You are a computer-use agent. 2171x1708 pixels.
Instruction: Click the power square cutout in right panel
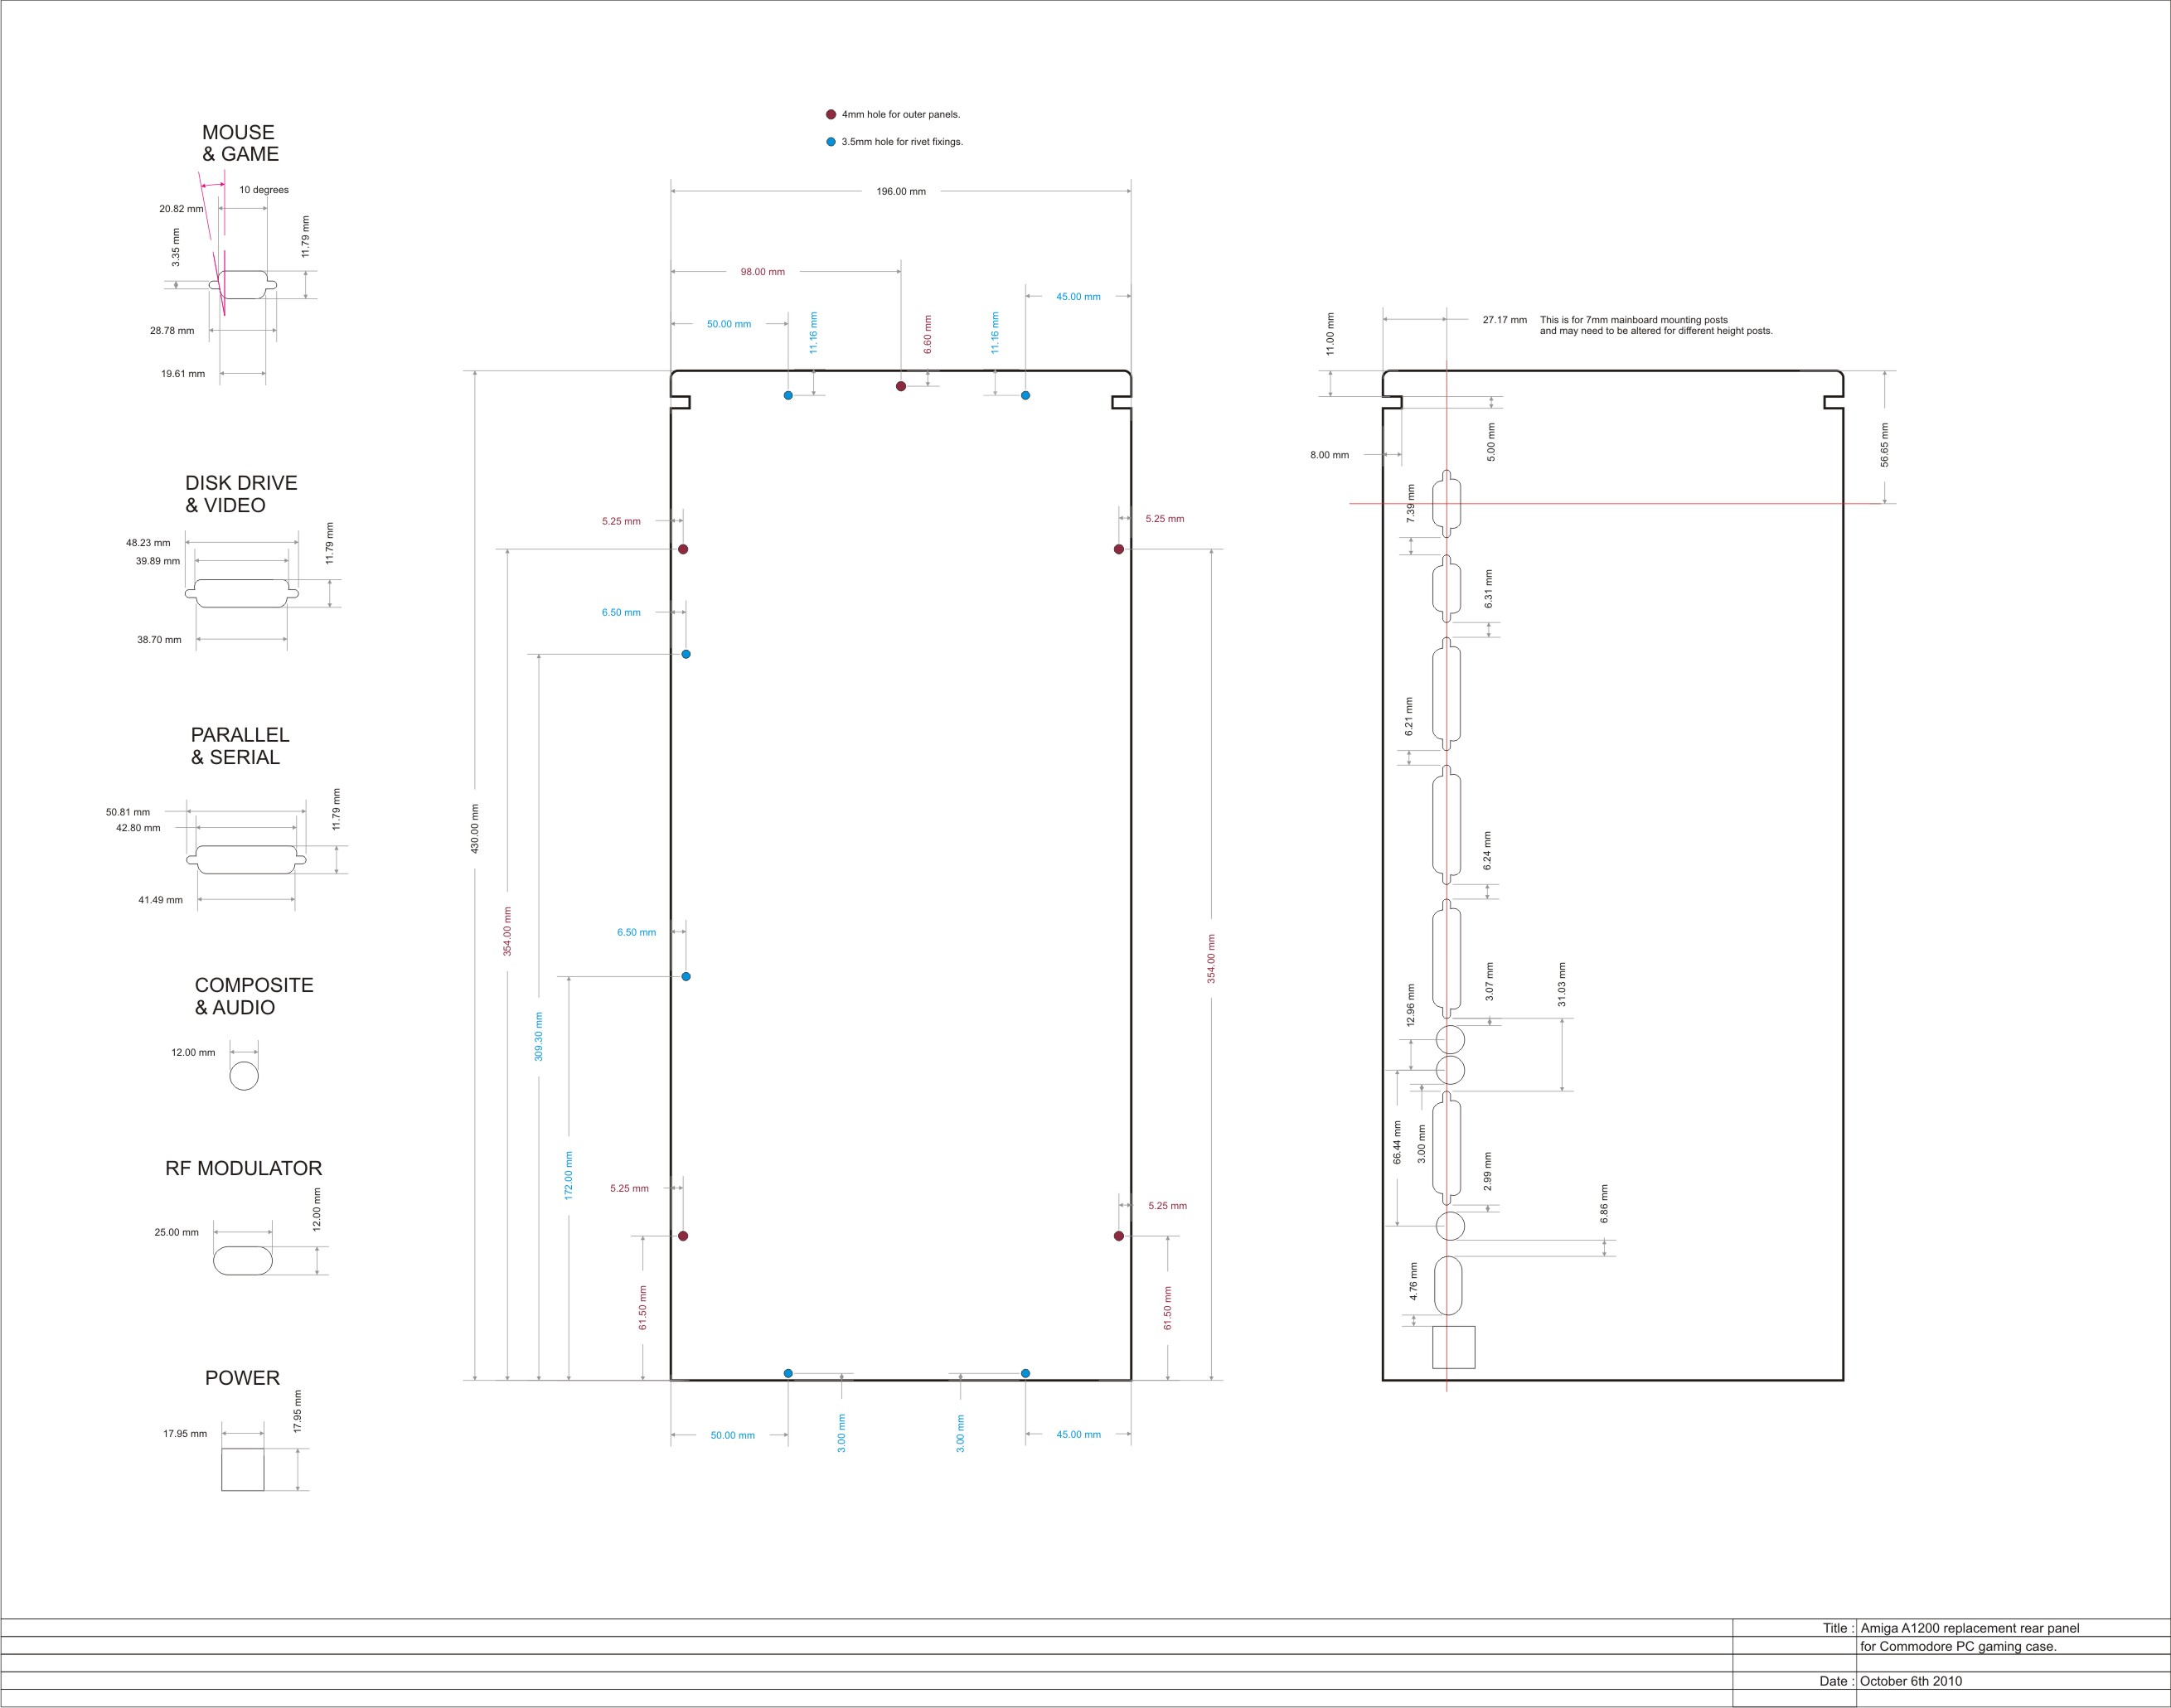(1453, 1347)
